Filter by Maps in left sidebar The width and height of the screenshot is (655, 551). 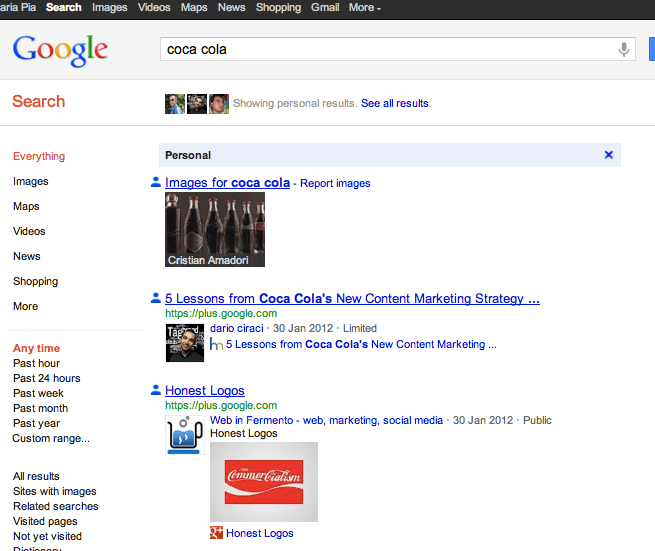[x=26, y=206]
